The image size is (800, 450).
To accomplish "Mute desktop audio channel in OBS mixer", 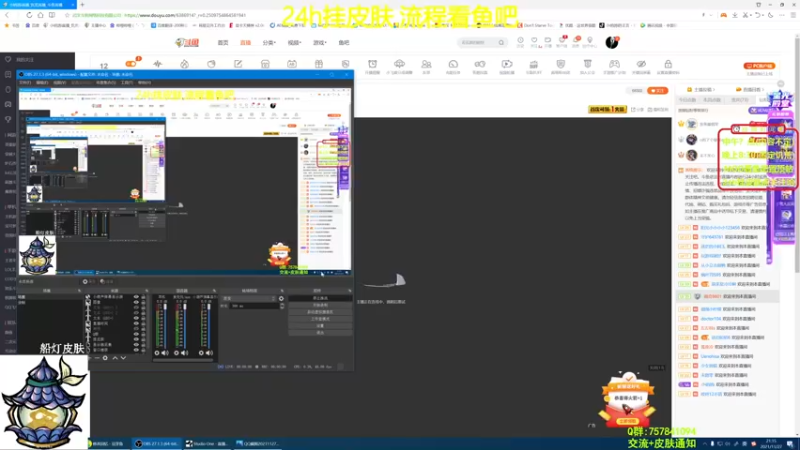I will tap(165, 353).
